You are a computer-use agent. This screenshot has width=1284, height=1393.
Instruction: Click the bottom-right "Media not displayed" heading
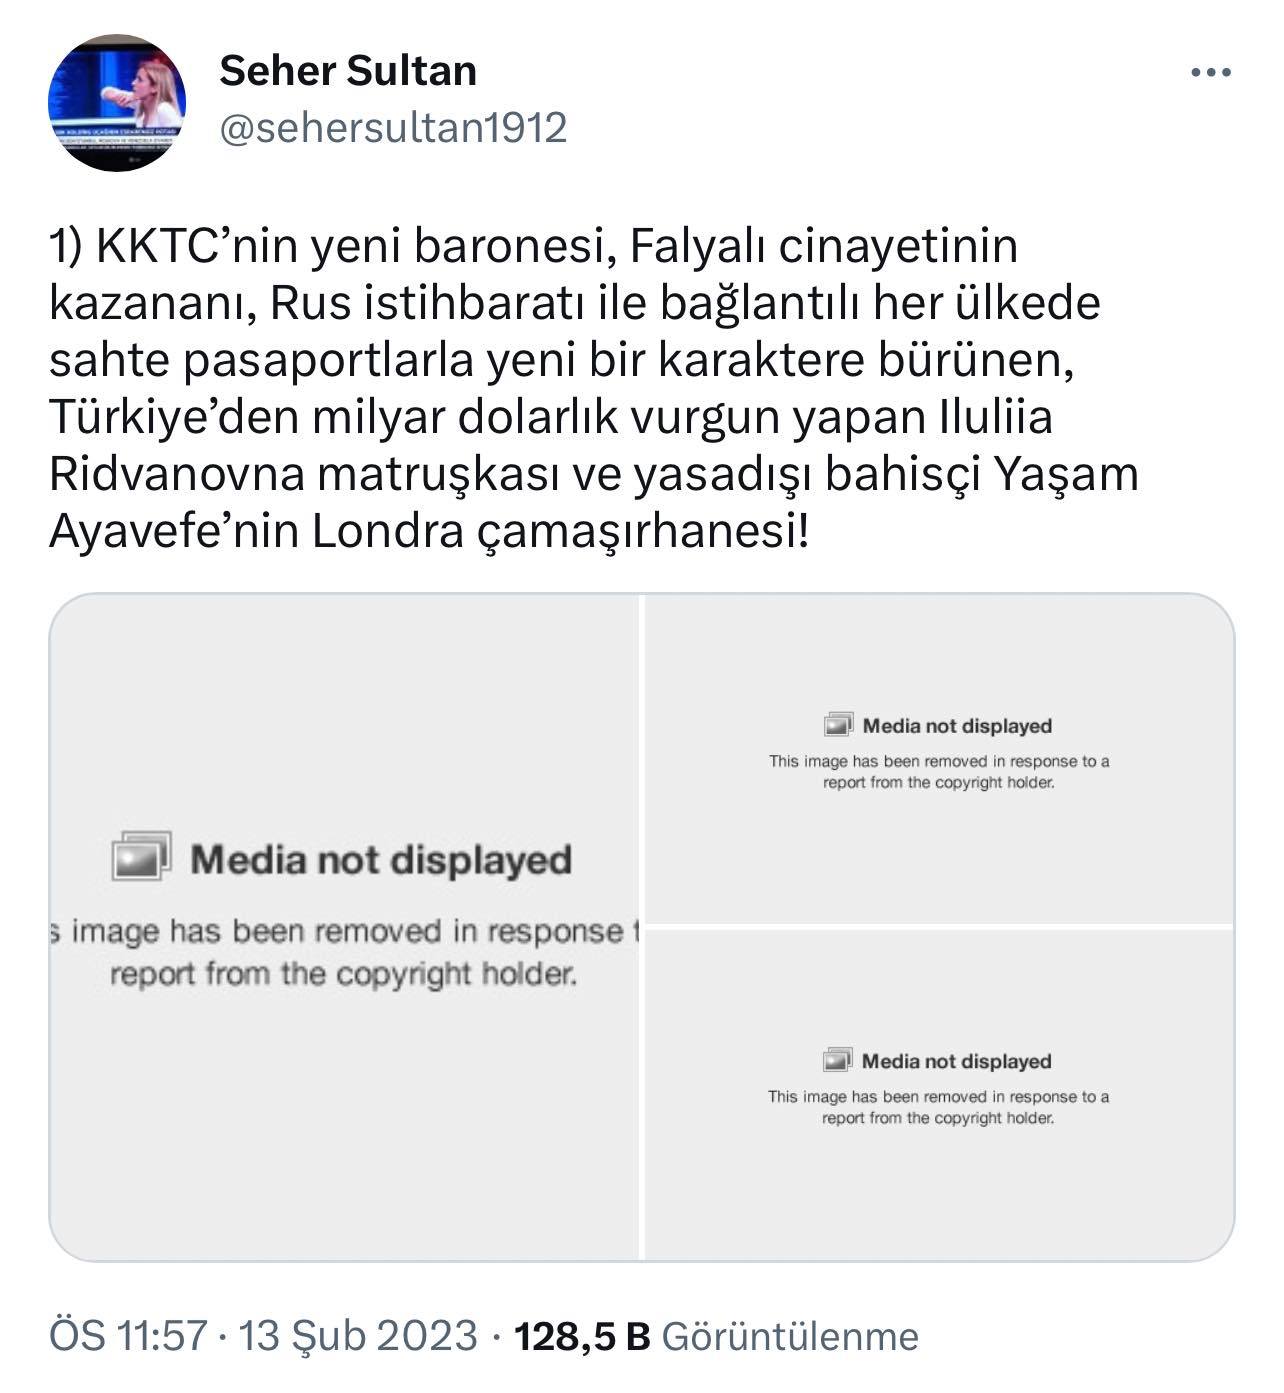point(956,1061)
